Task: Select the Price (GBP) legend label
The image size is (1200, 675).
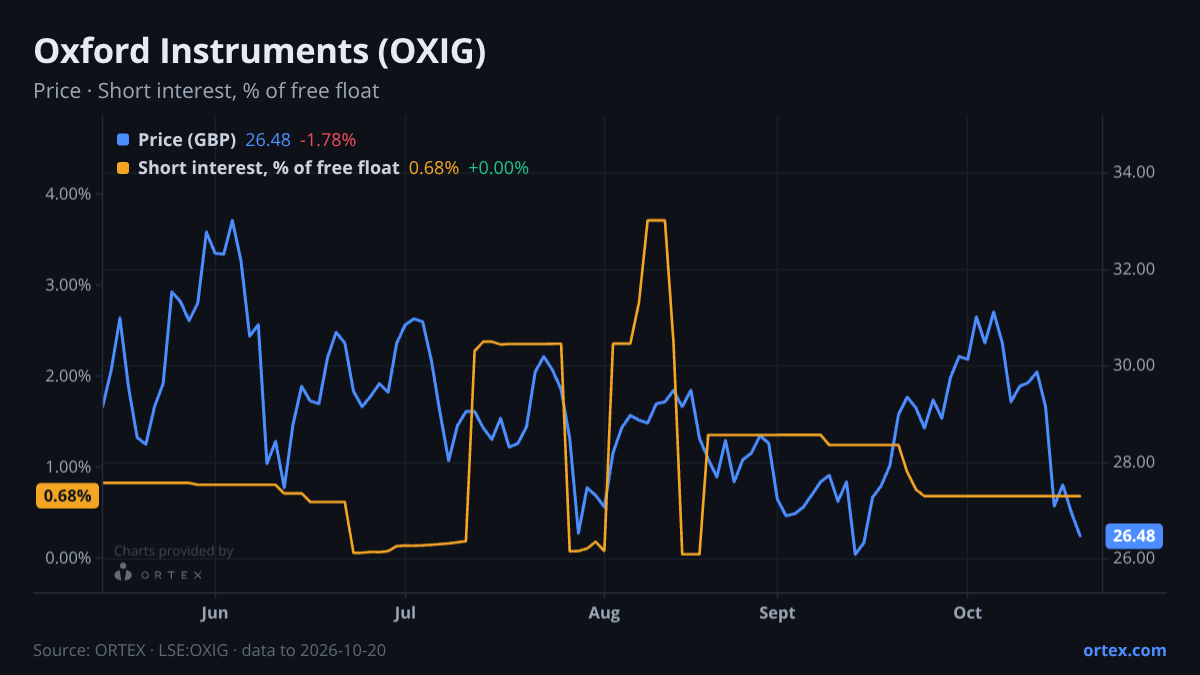Action: coord(187,139)
